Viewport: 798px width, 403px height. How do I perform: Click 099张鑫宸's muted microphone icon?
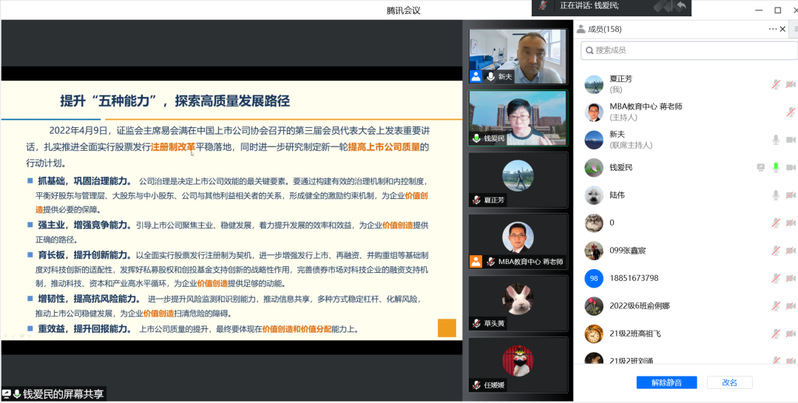[776, 250]
